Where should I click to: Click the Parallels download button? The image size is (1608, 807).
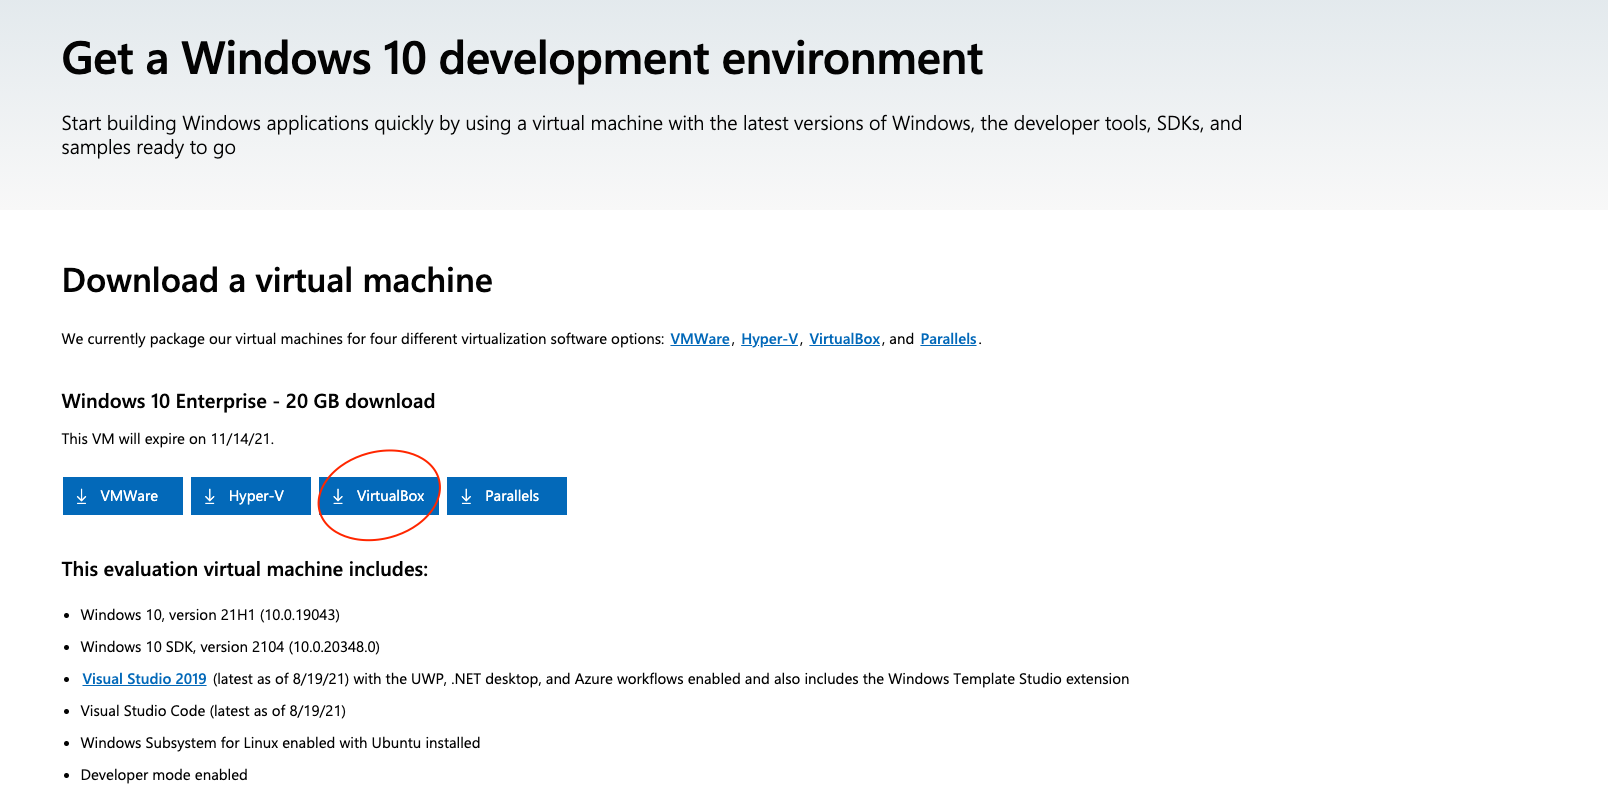(x=506, y=496)
